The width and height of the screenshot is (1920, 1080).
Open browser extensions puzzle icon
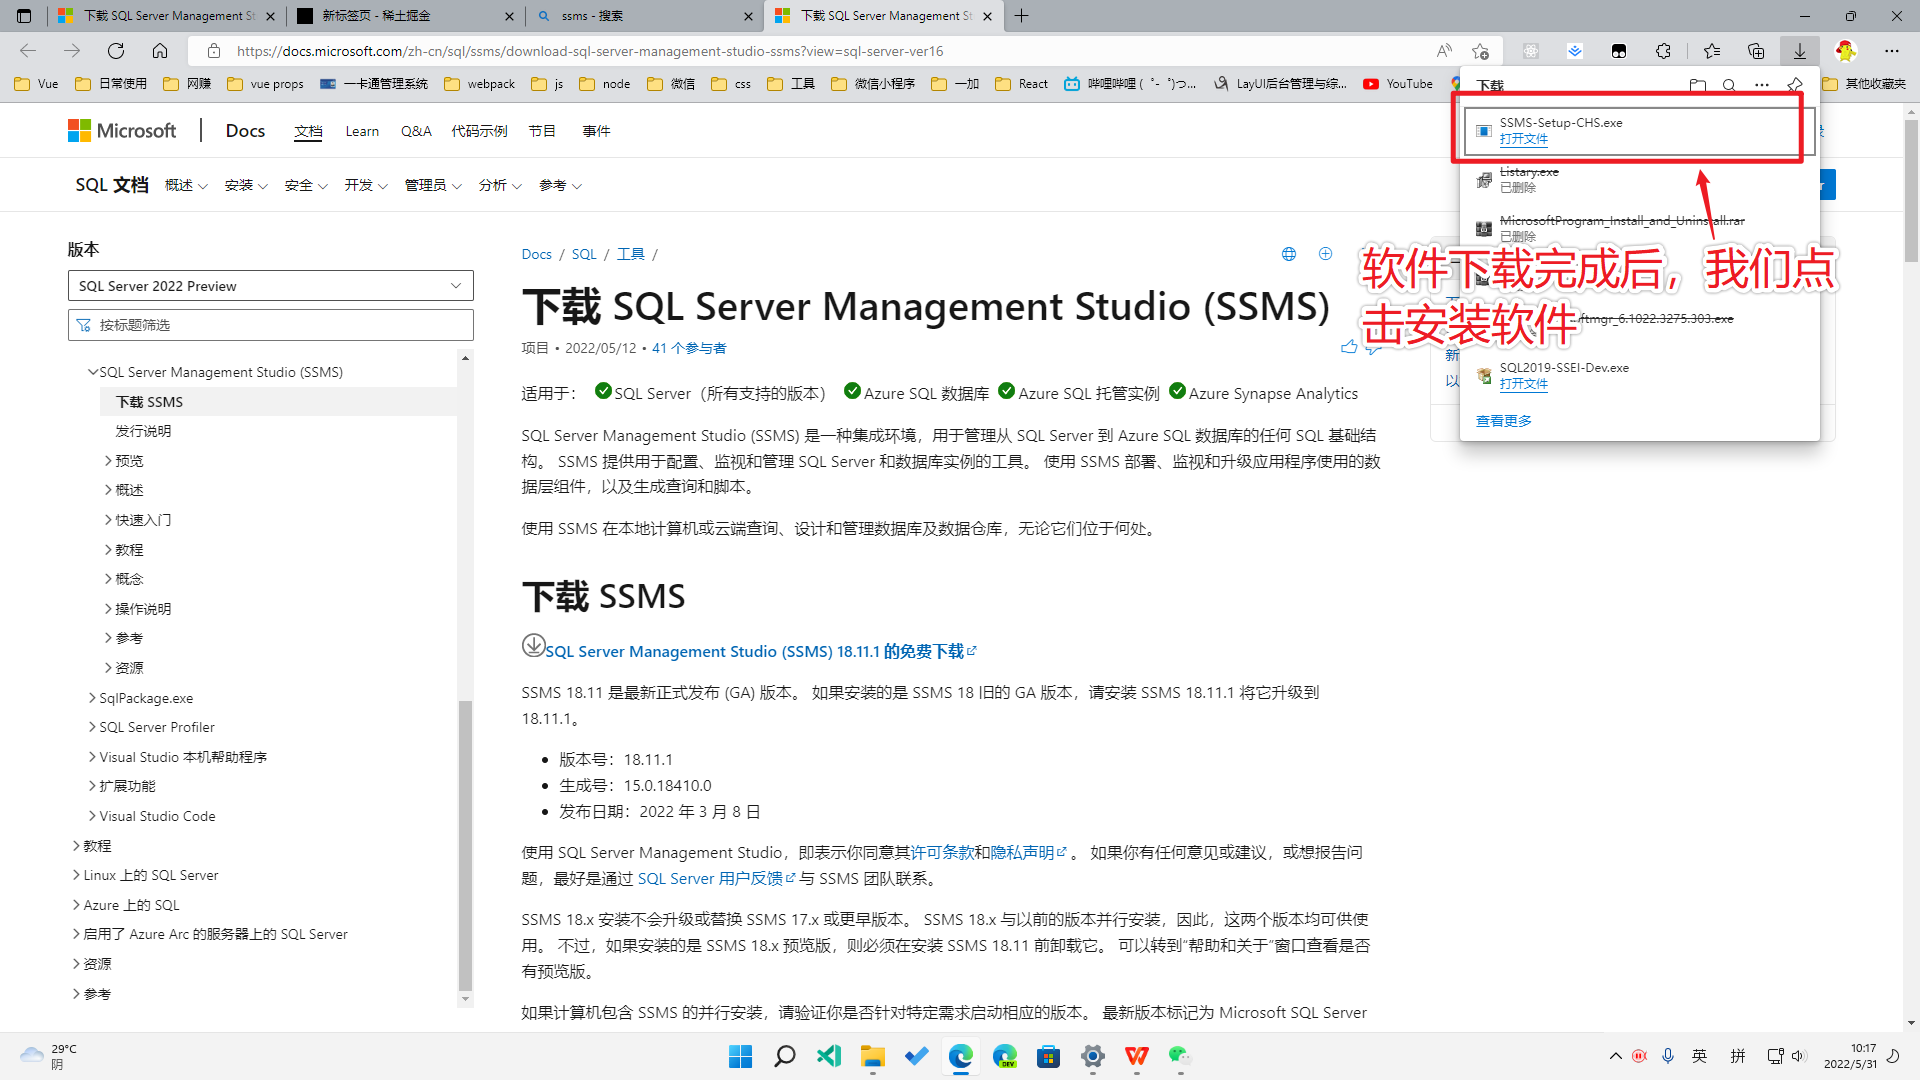coord(1663,51)
